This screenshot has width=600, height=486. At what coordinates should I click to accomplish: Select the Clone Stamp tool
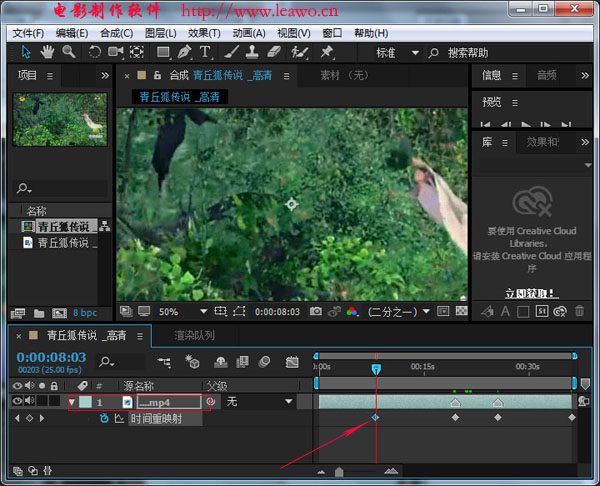[x=252, y=52]
